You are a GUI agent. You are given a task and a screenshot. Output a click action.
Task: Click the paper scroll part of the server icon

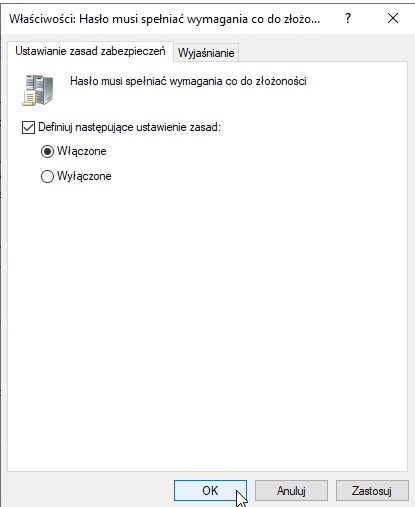pos(29,98)
